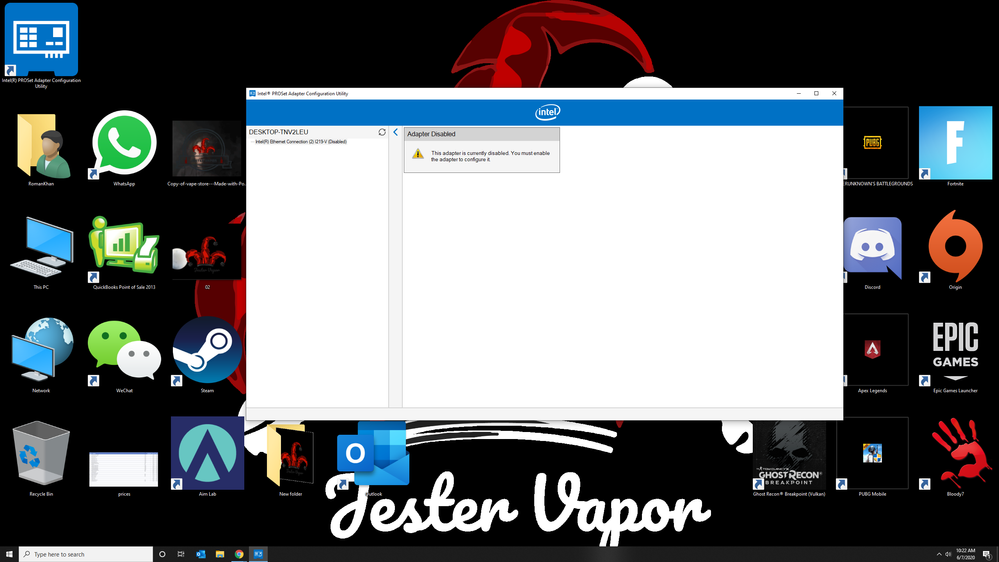999x562 pixels.
Task: Select the Steam desktop shortcut
Action: (207, 355)
